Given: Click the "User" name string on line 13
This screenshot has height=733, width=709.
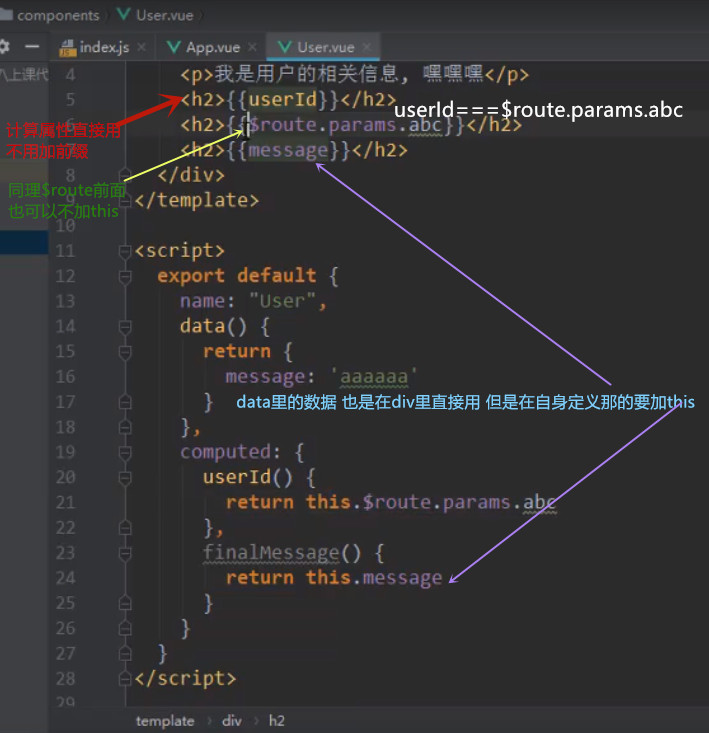Looking at the screenshot, I should click(283, 301).
